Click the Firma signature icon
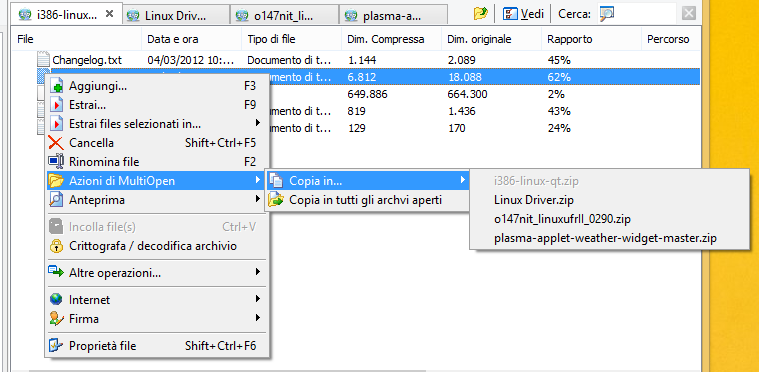This screenshot has height=372, width=759. (57, 319)
